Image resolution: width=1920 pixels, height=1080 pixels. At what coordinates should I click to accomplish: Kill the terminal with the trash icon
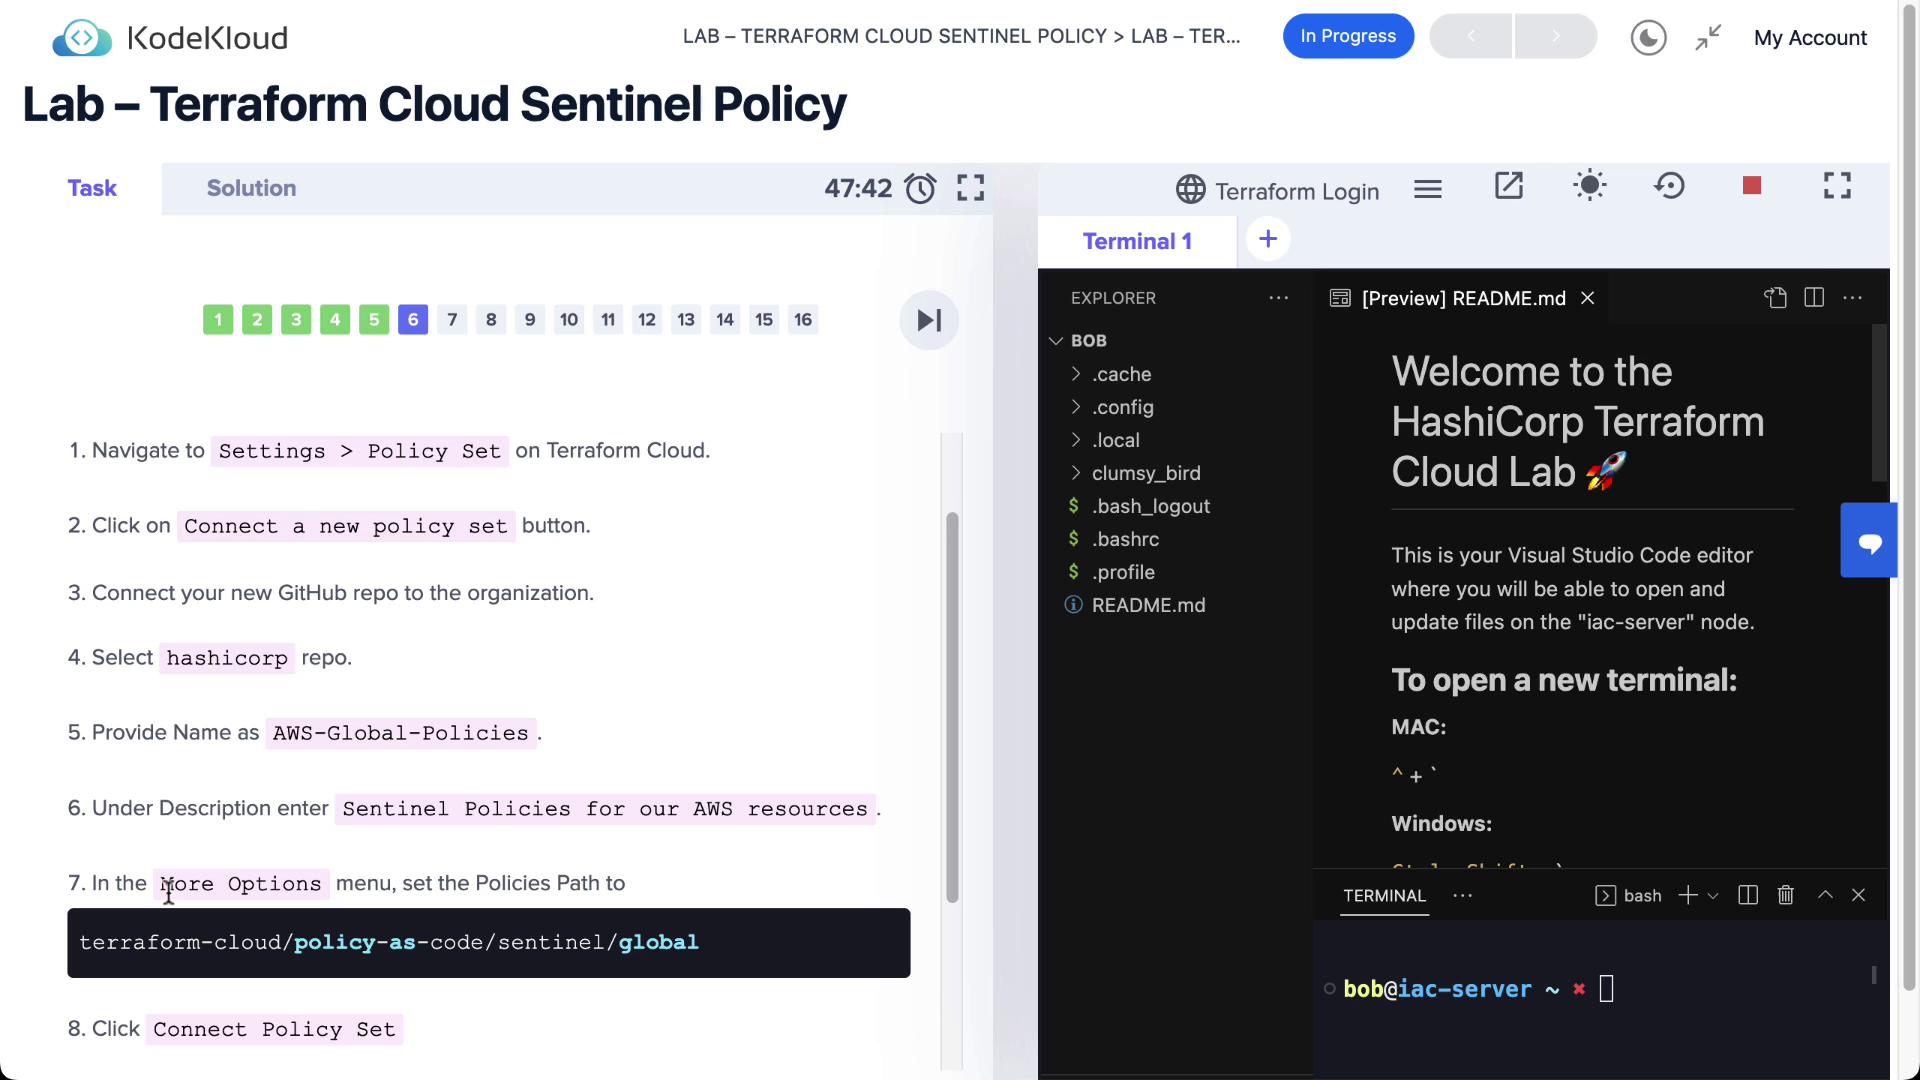click(x=1786, y=895)
